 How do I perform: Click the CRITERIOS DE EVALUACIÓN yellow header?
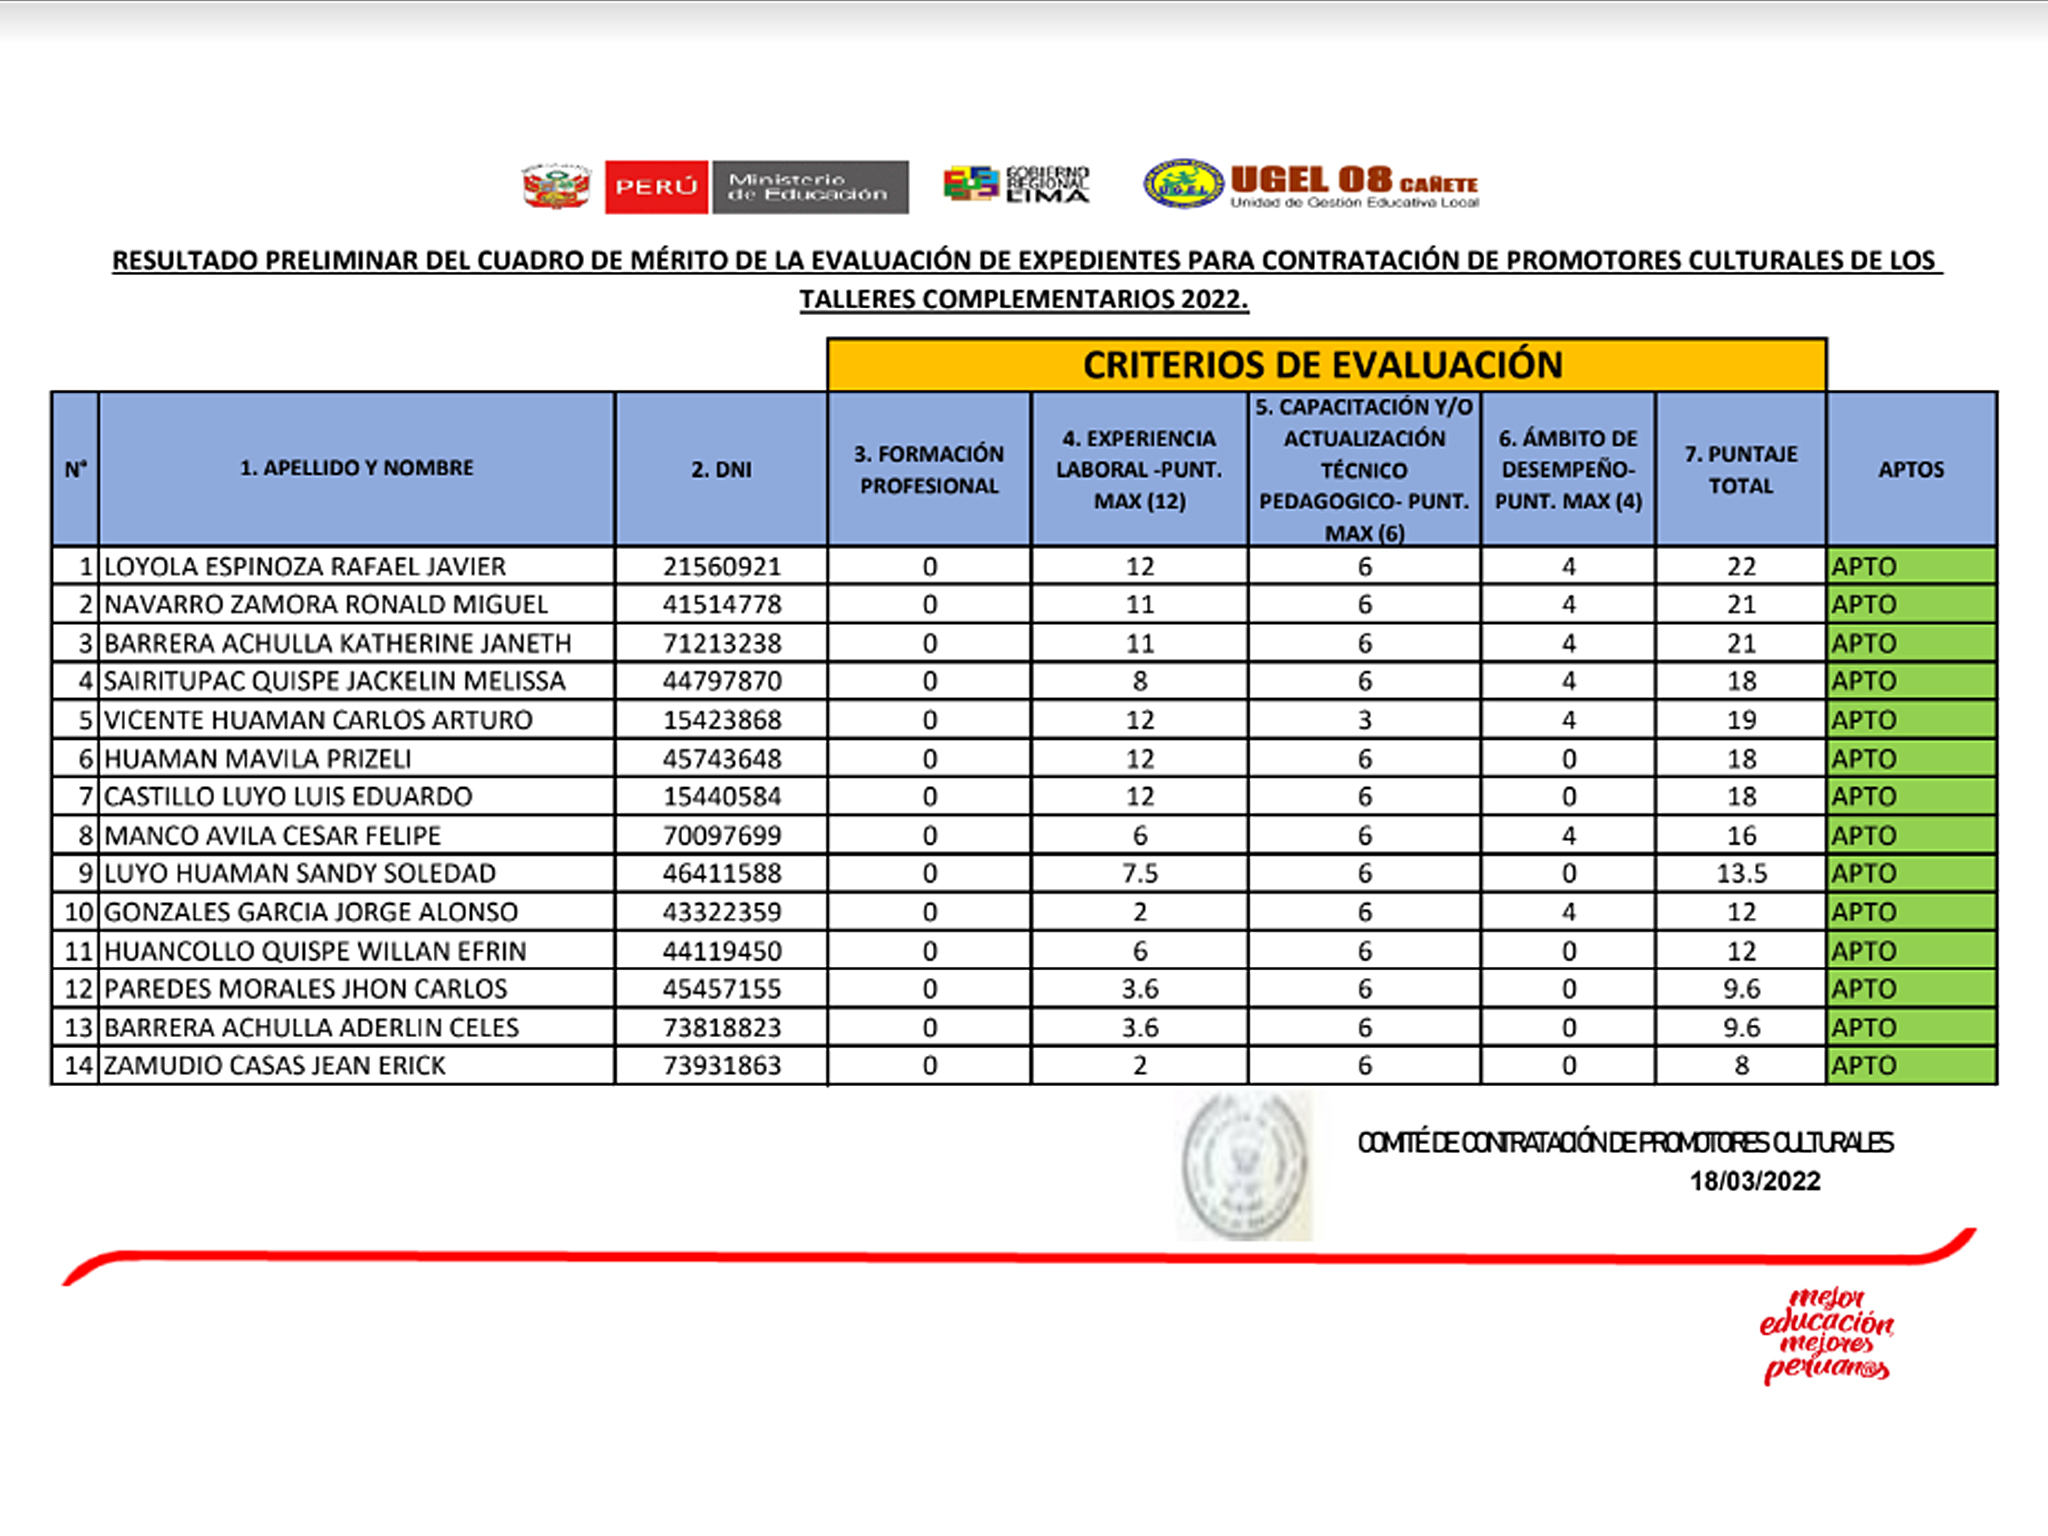[1324, 365]
